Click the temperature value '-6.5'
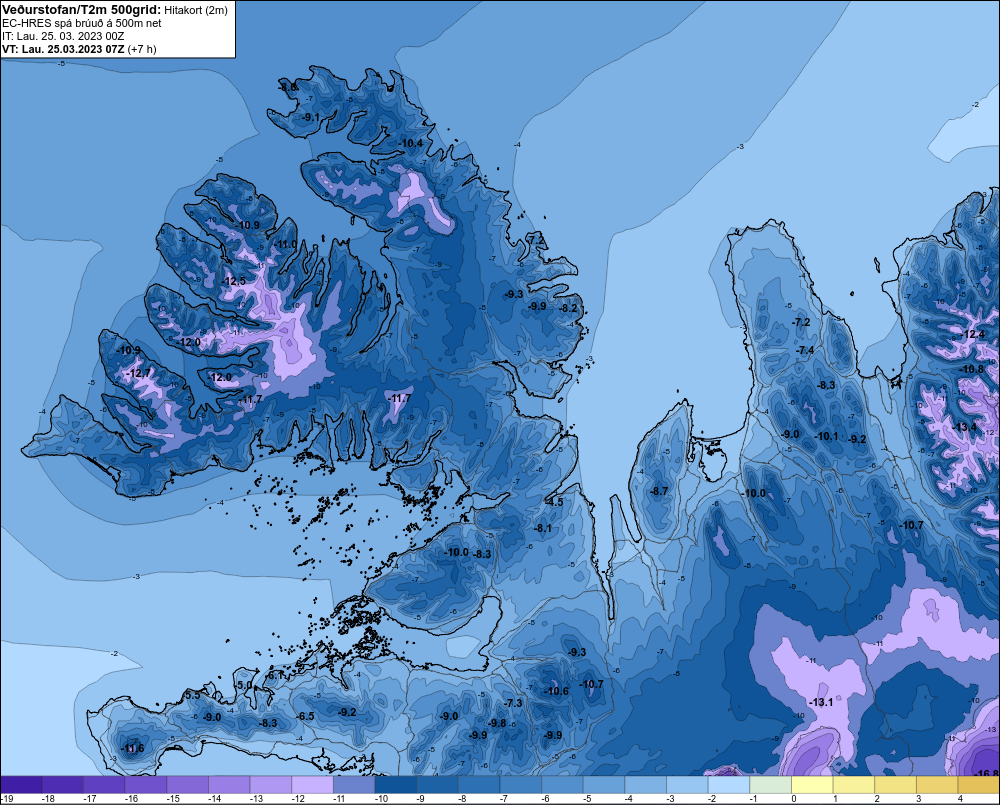The width and height of the screenshot is (1000, 805). tap(305, 716)
